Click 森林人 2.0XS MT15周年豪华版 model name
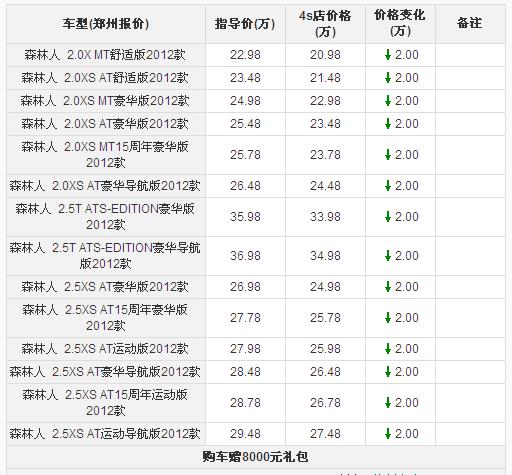The width and height of the screenshot is (512, 475). tap(105, 154)
